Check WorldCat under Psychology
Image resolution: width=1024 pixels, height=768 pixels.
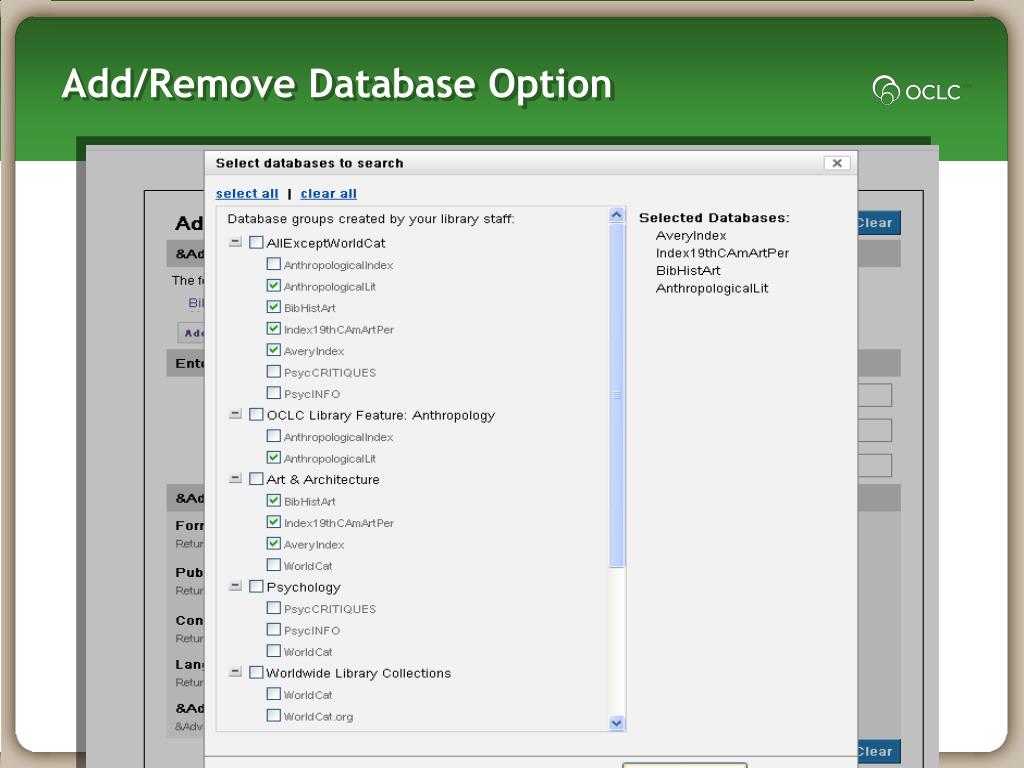(x=274, y=651)
